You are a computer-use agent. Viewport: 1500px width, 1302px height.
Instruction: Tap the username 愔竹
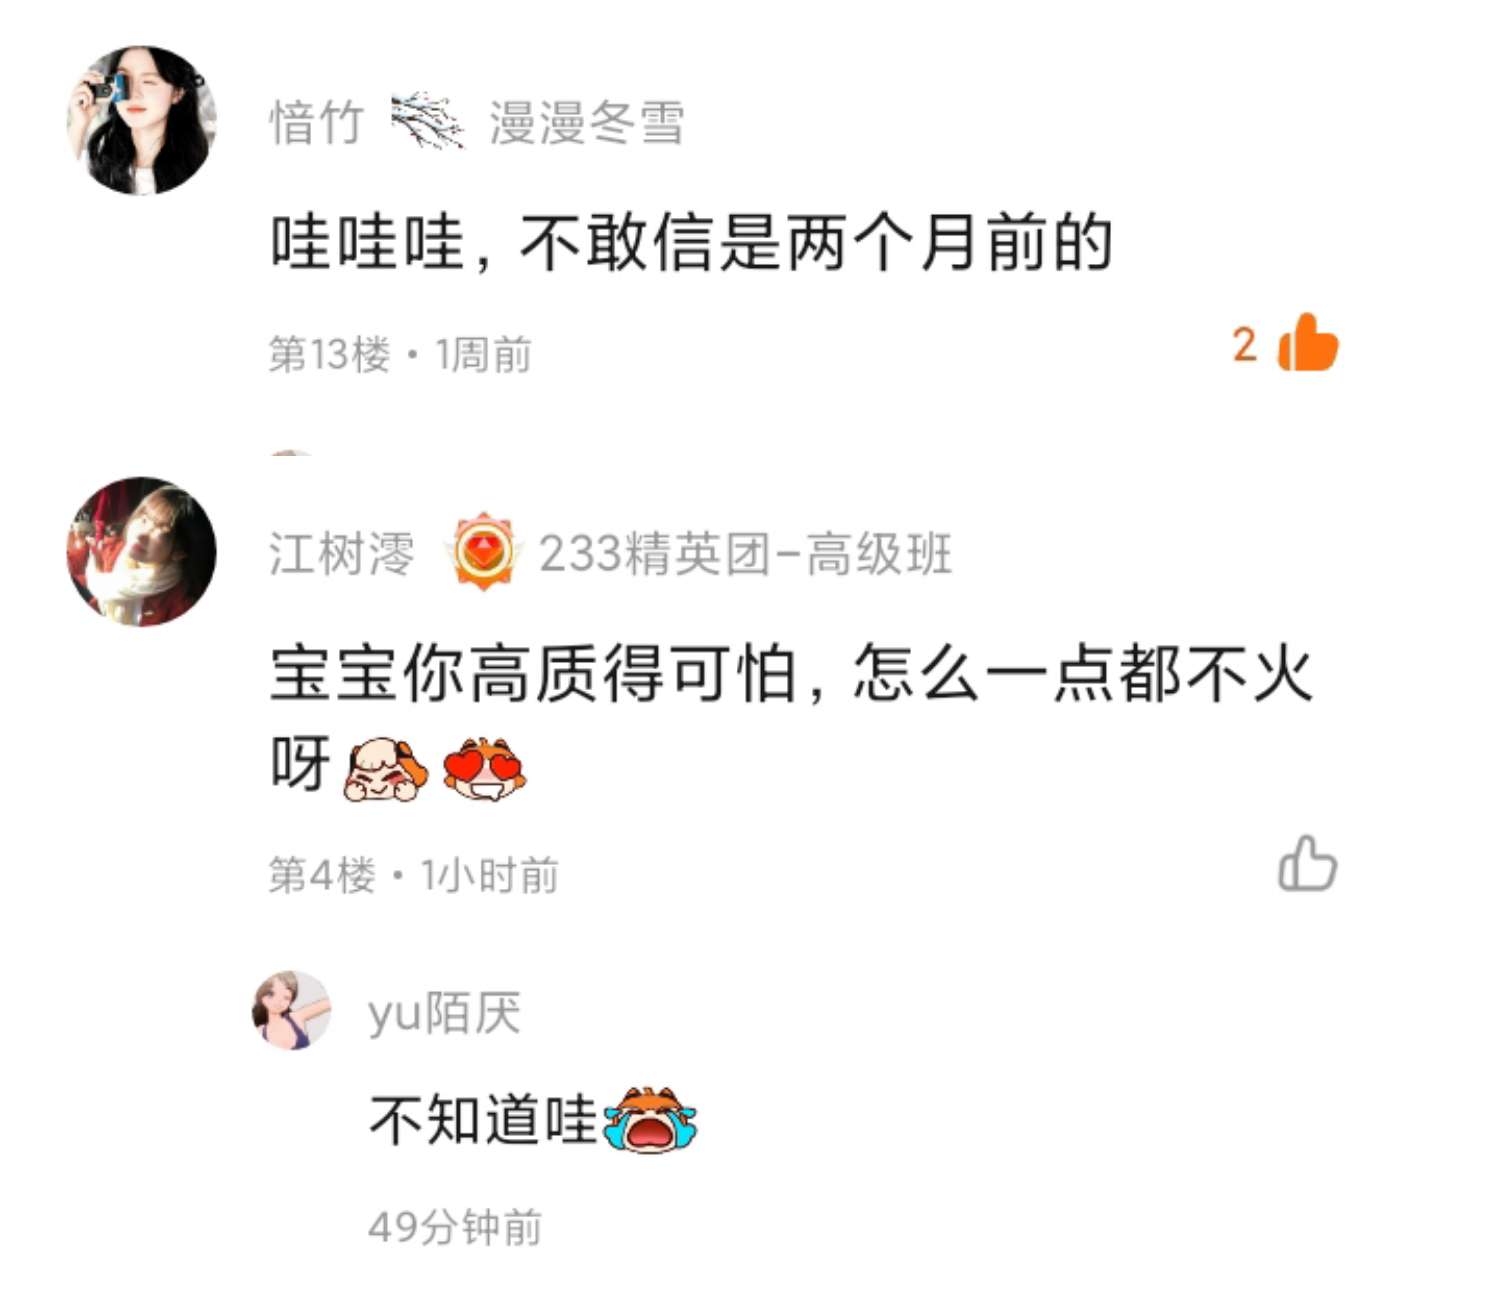(316, 123)
